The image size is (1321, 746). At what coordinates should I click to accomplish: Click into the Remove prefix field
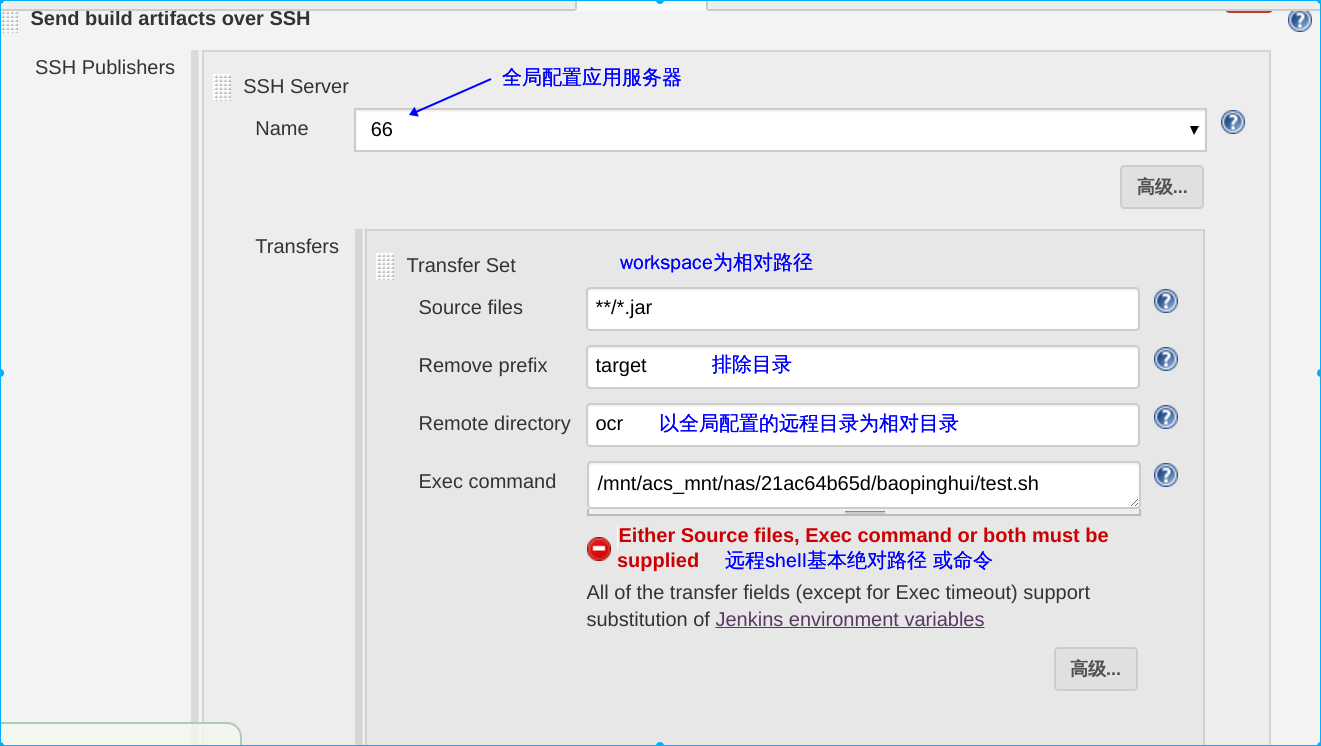click(x=862, y=366)
